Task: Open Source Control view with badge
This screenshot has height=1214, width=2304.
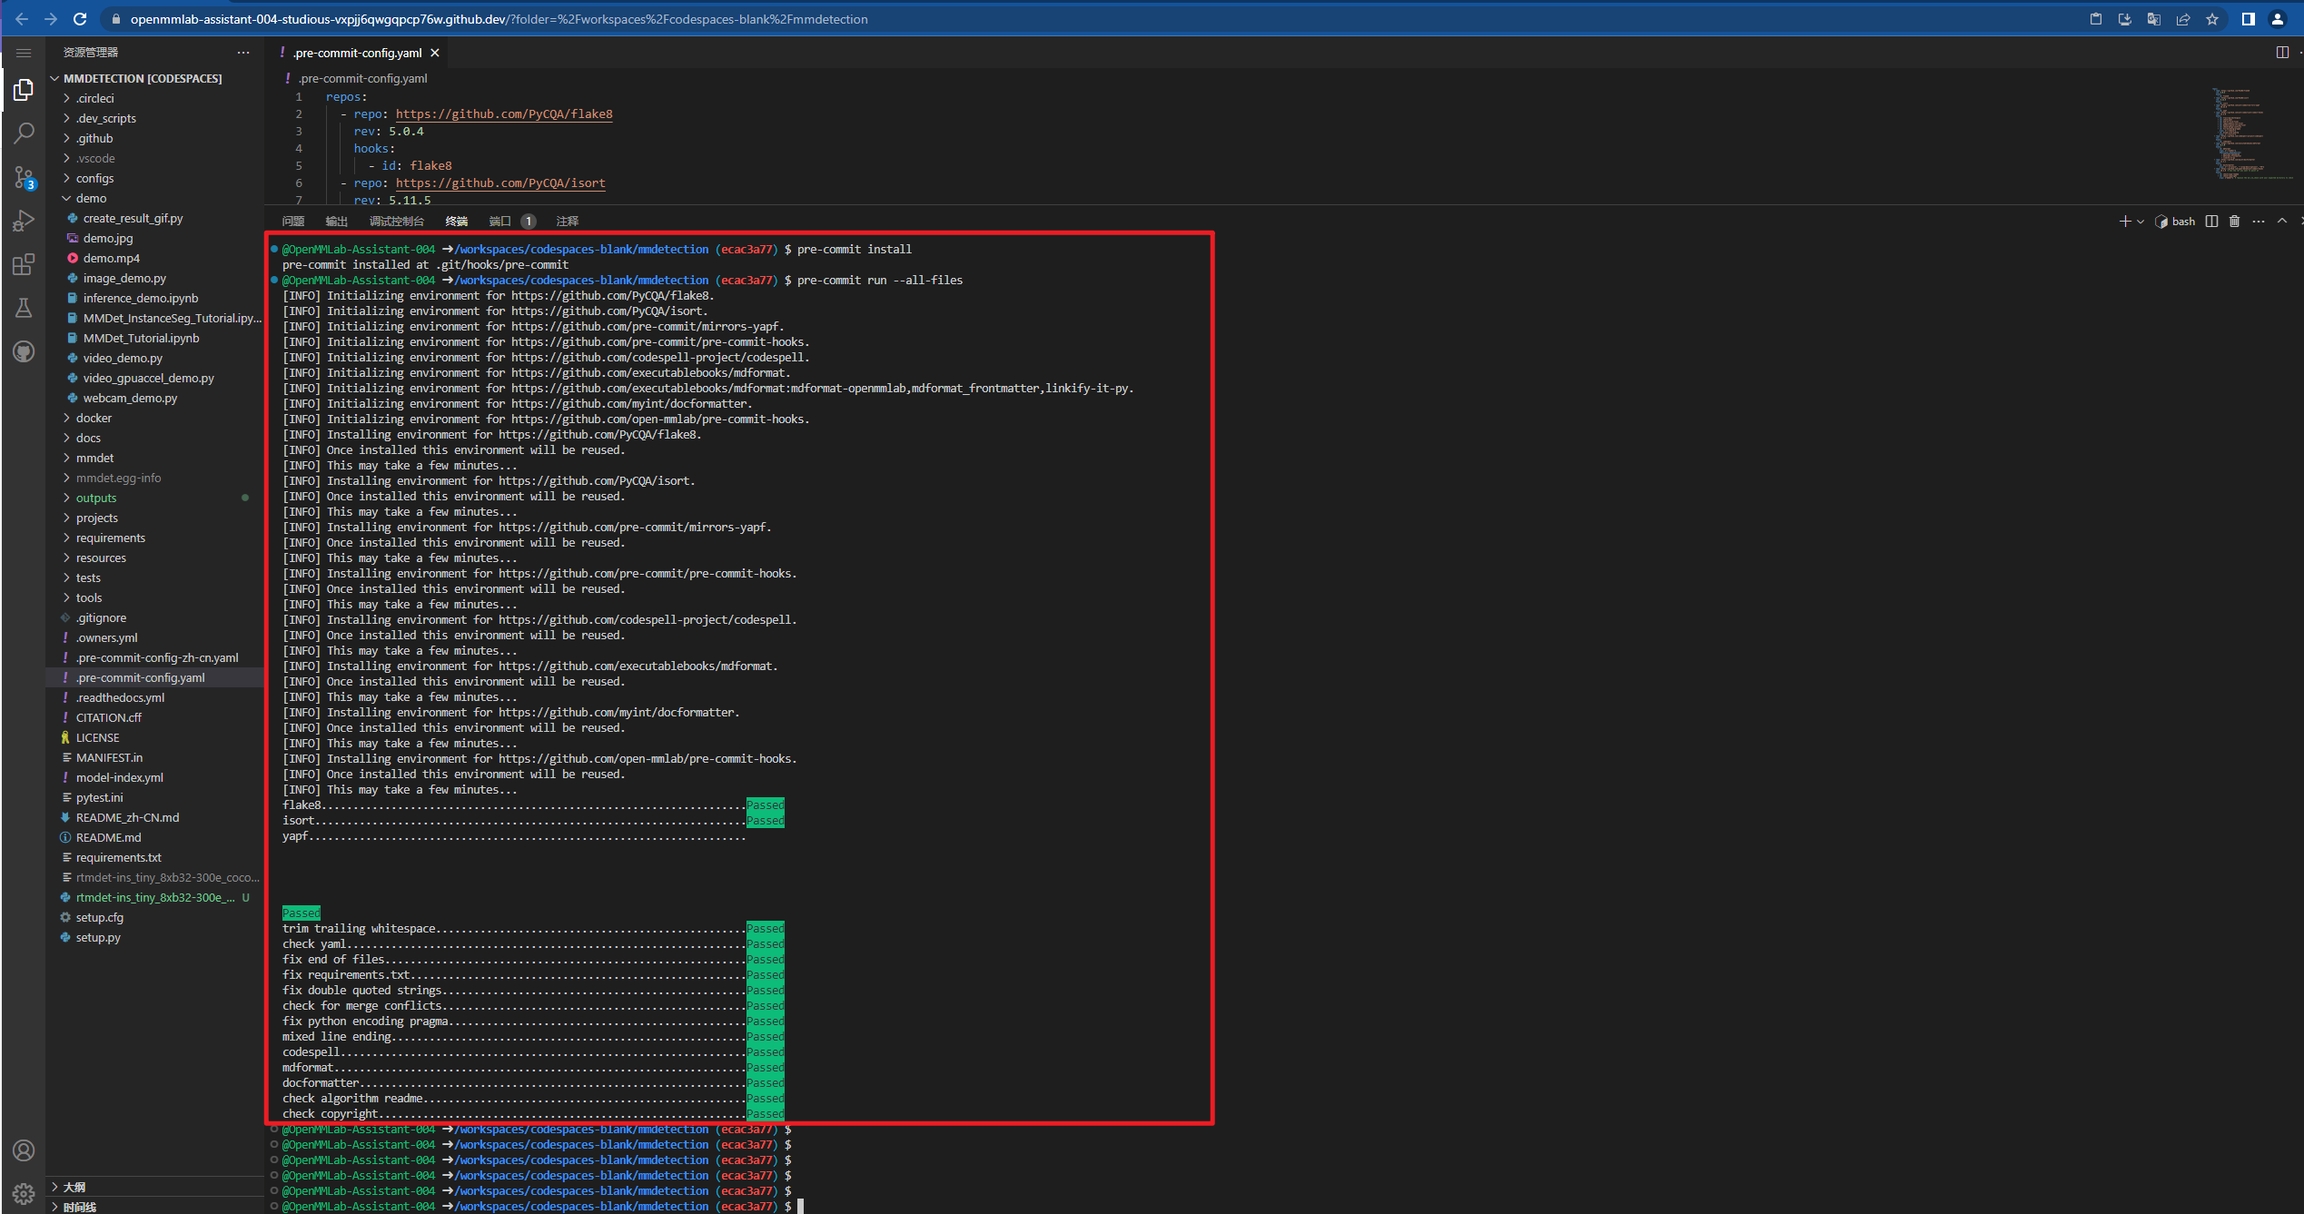Action: coord(24,178)
